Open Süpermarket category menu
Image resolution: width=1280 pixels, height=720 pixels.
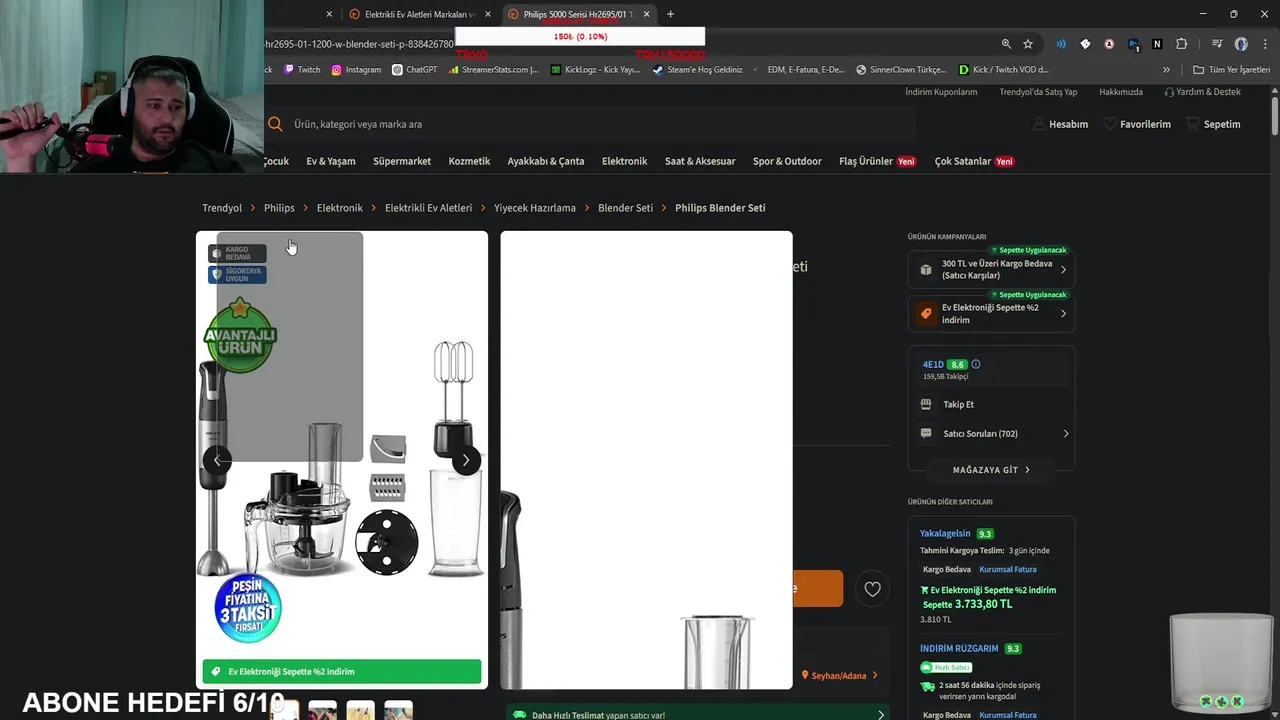pos(402,161)
